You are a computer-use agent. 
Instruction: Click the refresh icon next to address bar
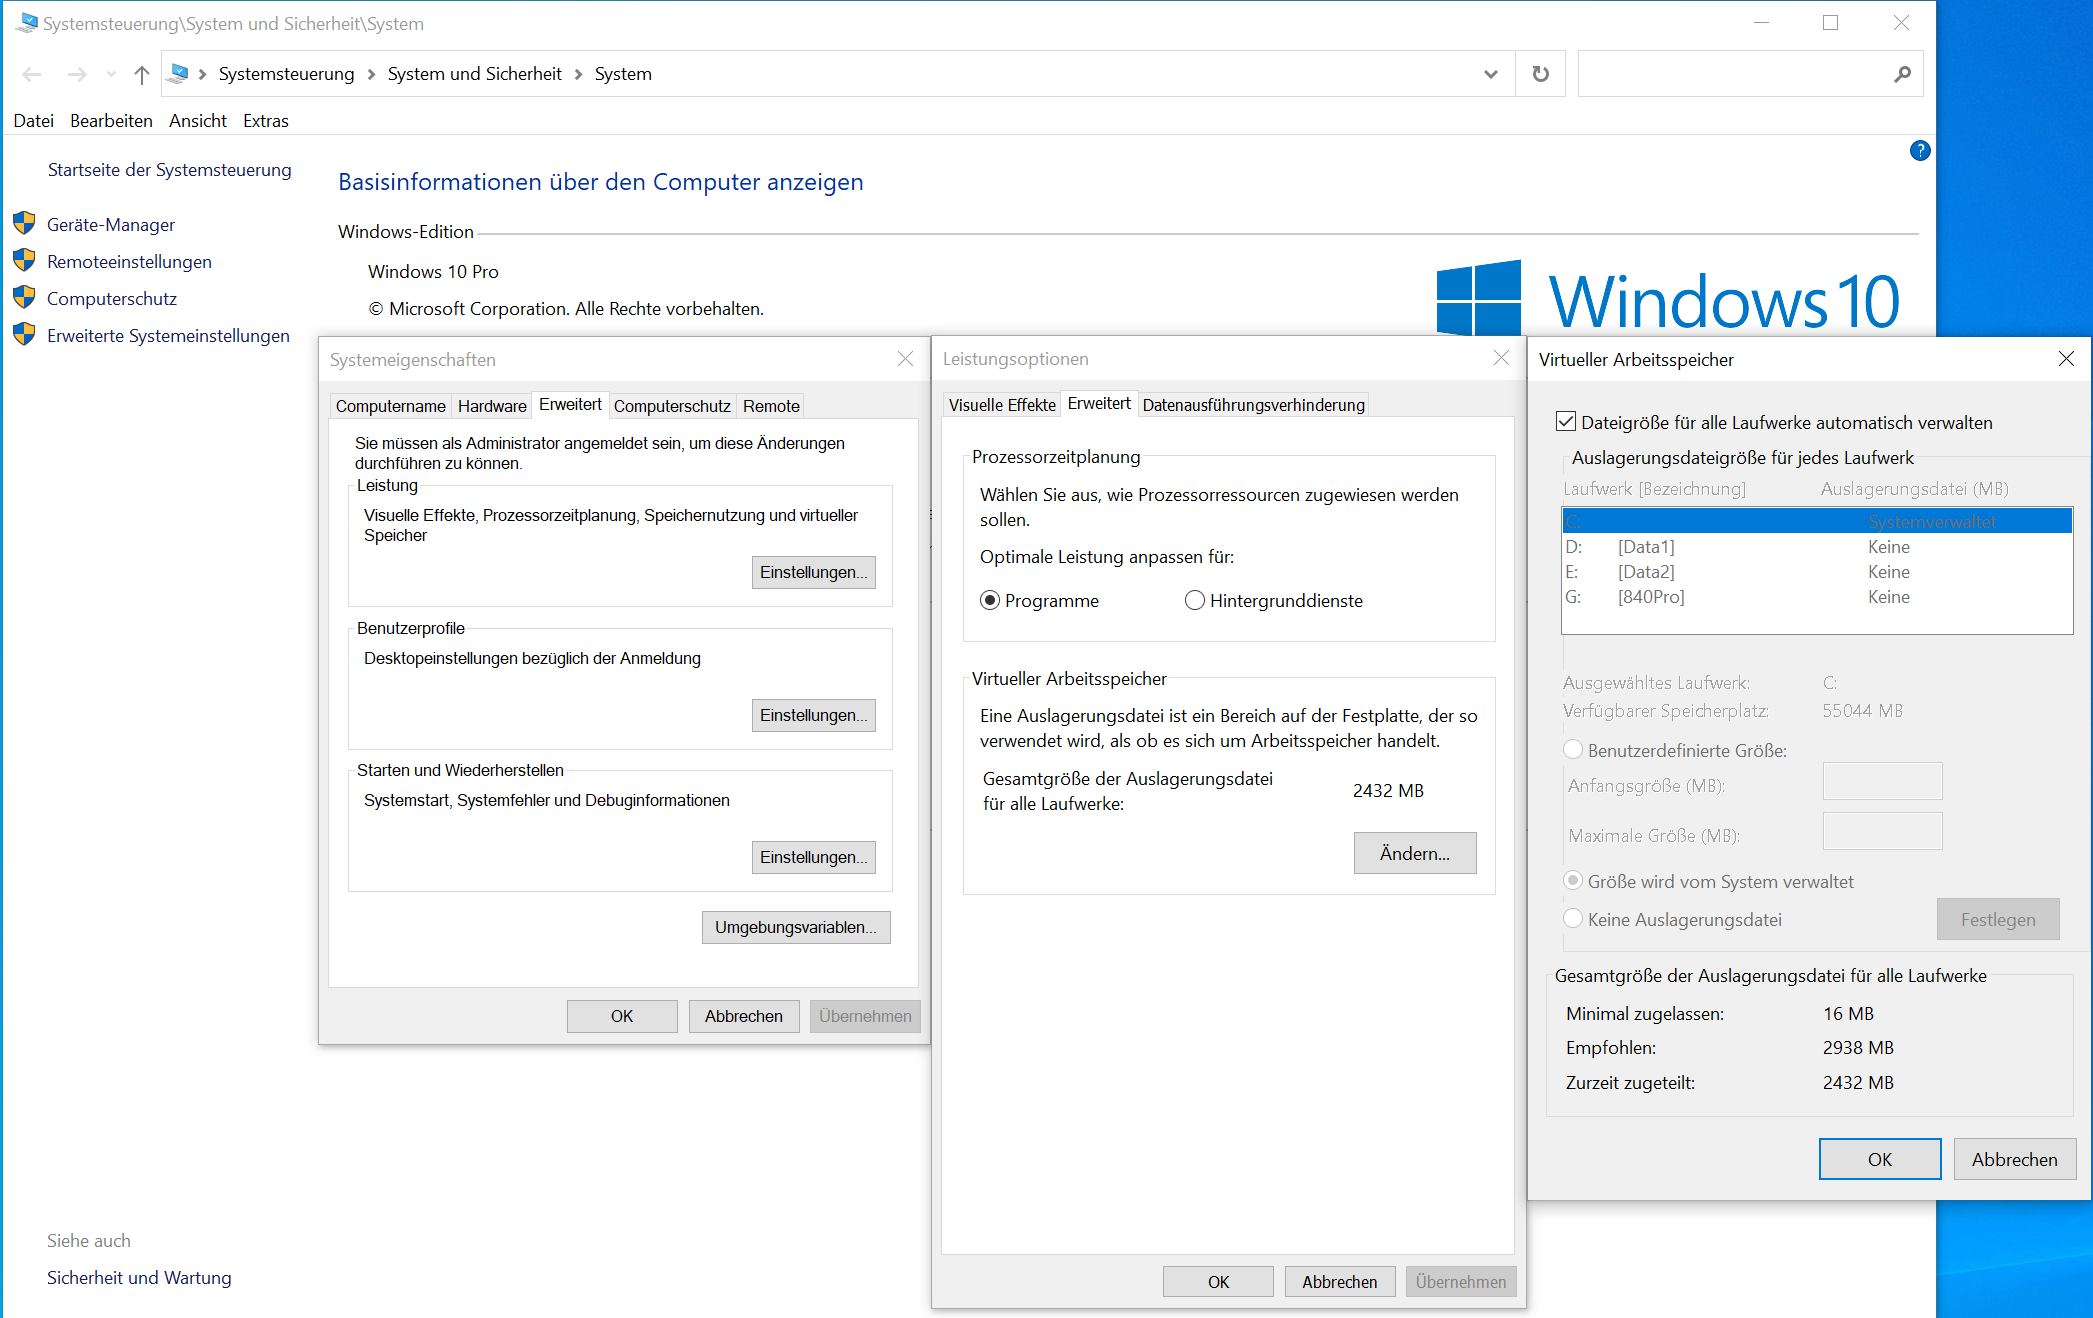[x=1540, y=74]
